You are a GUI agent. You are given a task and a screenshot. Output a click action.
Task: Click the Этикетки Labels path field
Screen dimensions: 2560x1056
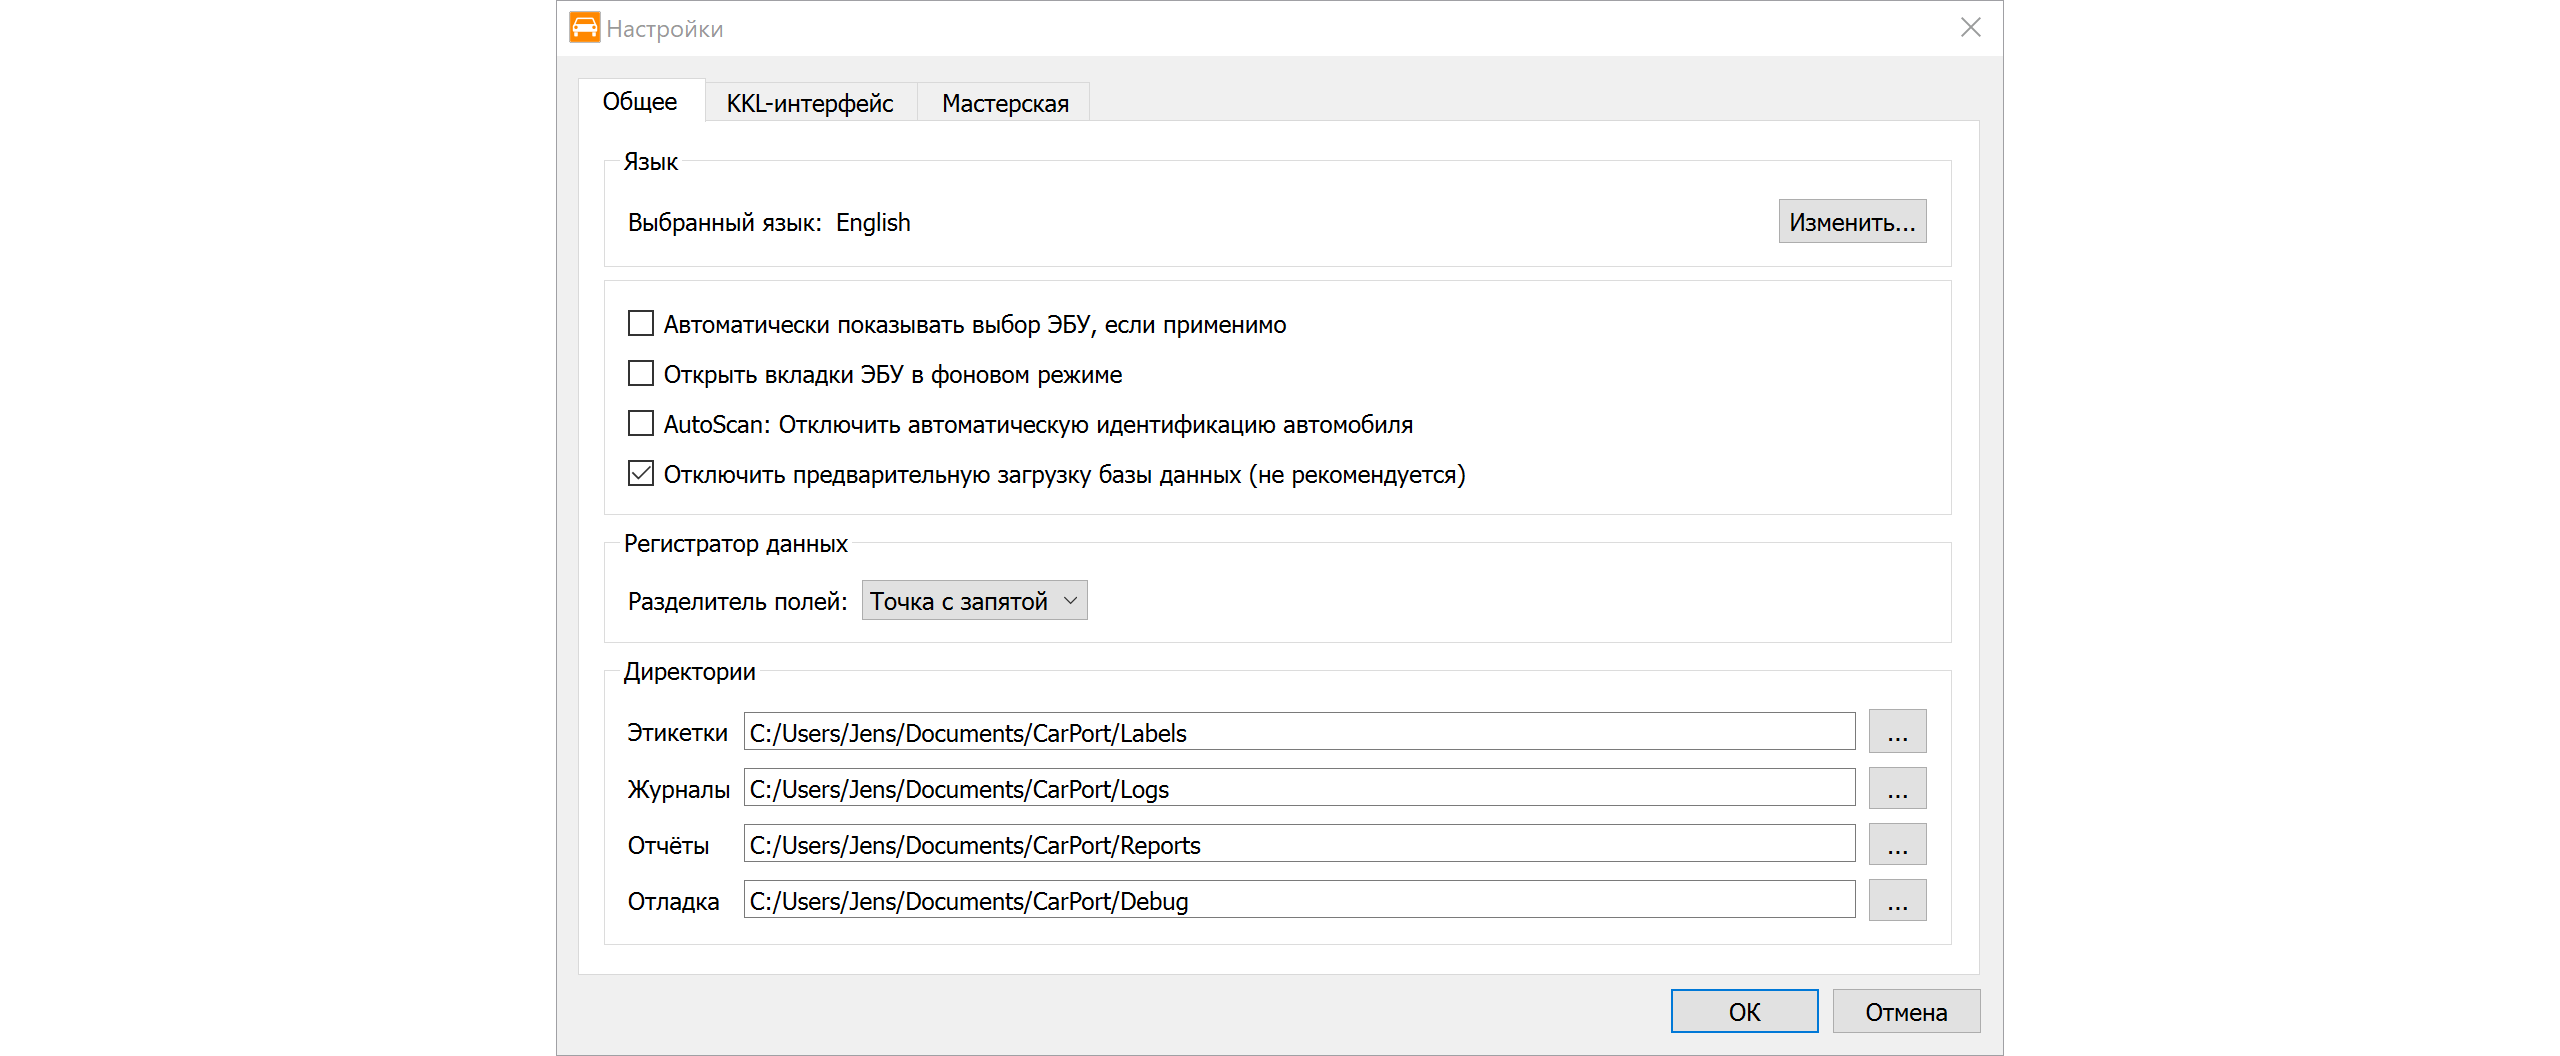point(1298,733)
